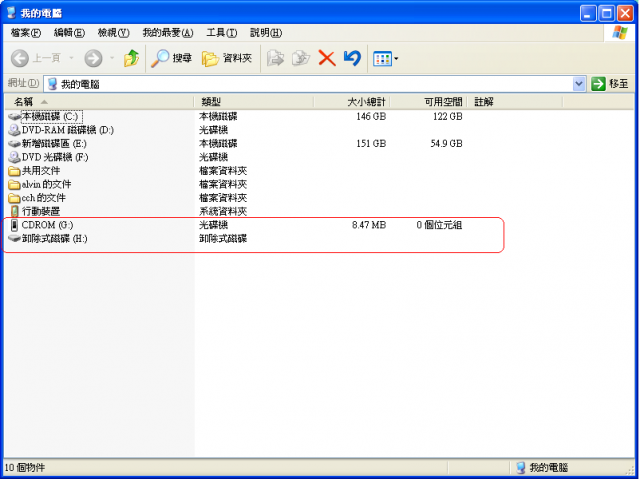This screenshot has width=640, height=479.
Task: Open Back button history dropdown arrow
Action: click(x=71, y=58)
